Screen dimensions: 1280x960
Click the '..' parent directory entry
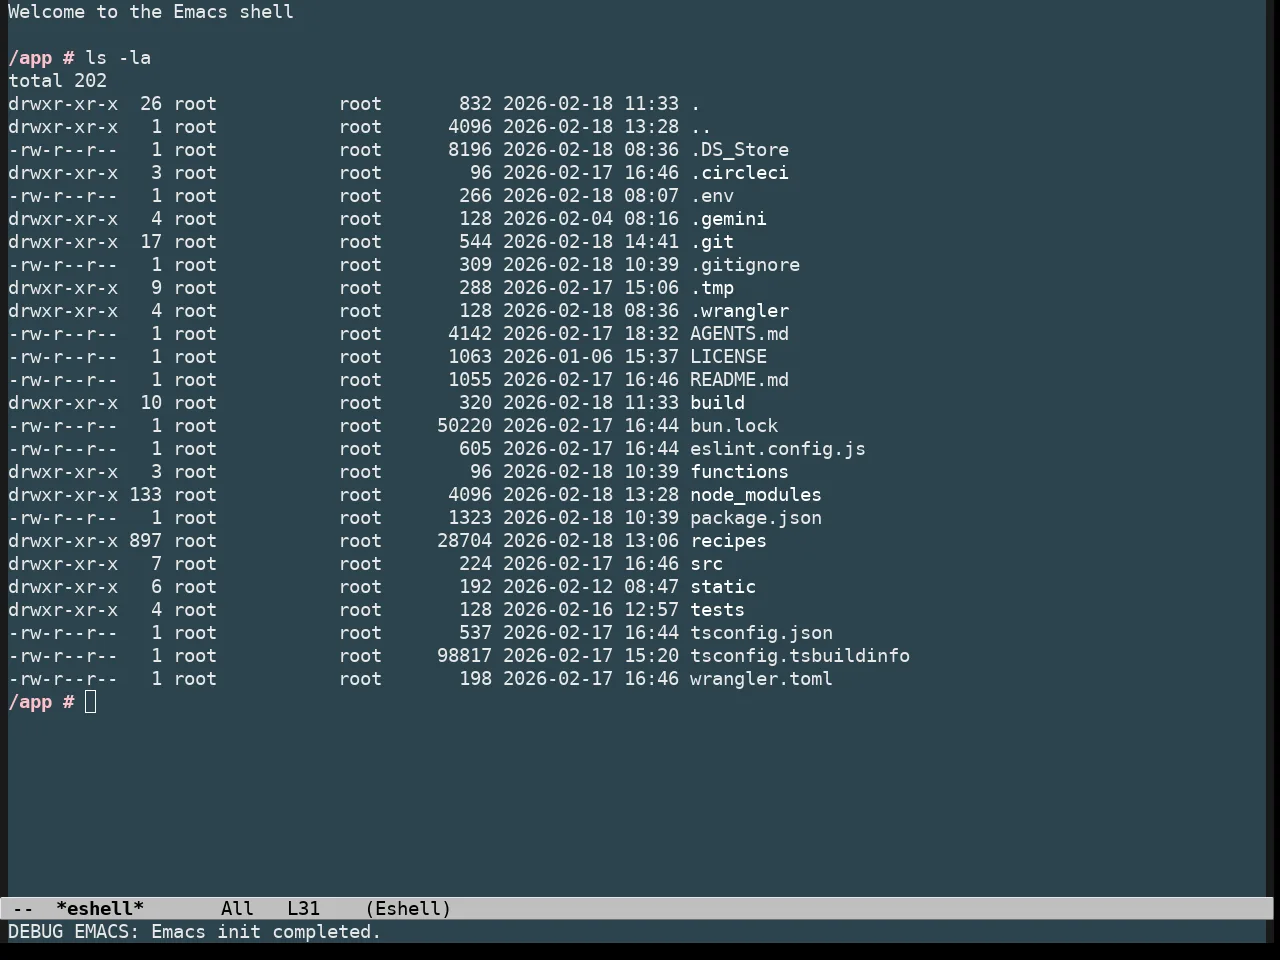pos(701,127)
